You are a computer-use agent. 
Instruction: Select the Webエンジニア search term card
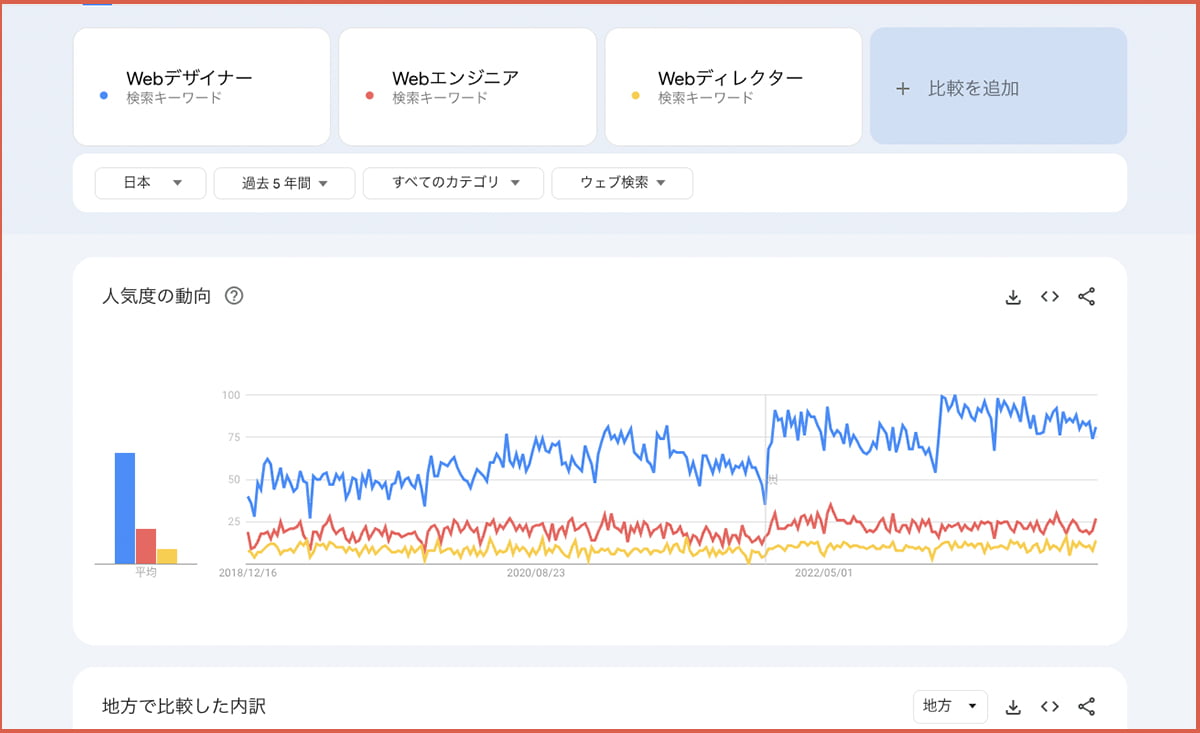467,86
